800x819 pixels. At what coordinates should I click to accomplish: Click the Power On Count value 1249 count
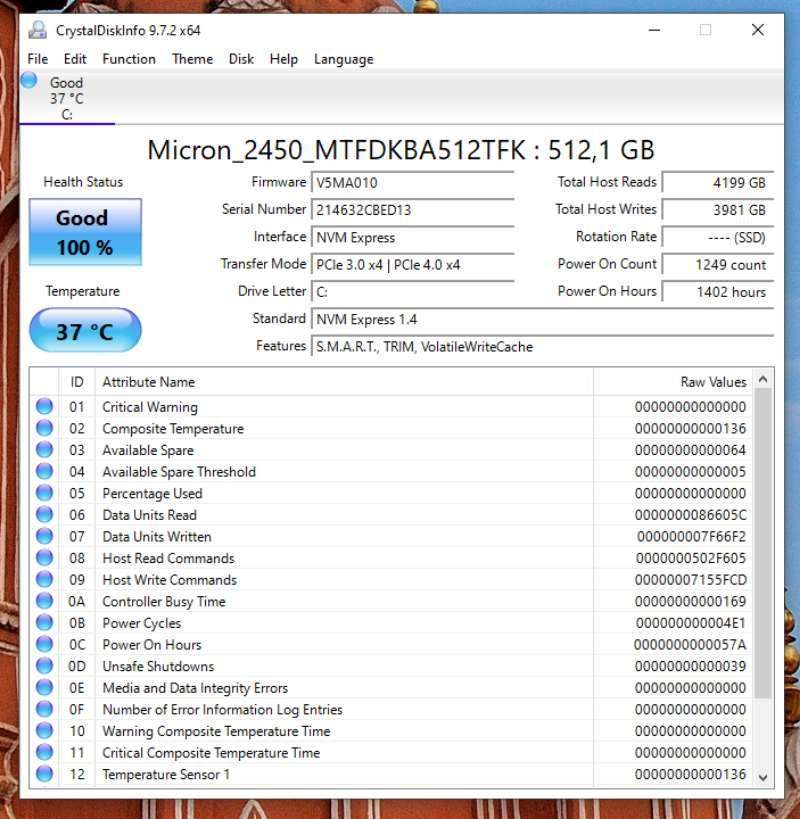click(x=718, y=264)
